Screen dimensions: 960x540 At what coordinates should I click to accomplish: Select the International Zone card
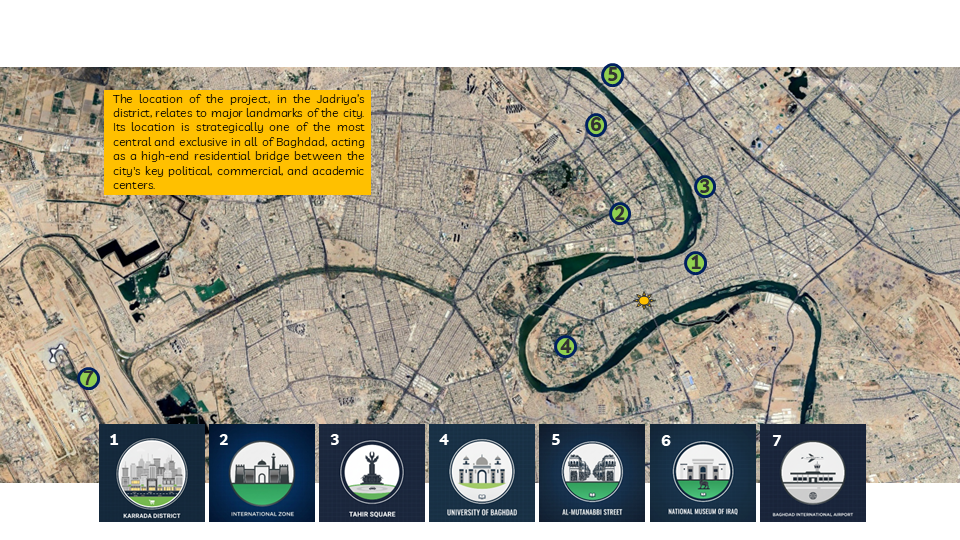(262, 473)
